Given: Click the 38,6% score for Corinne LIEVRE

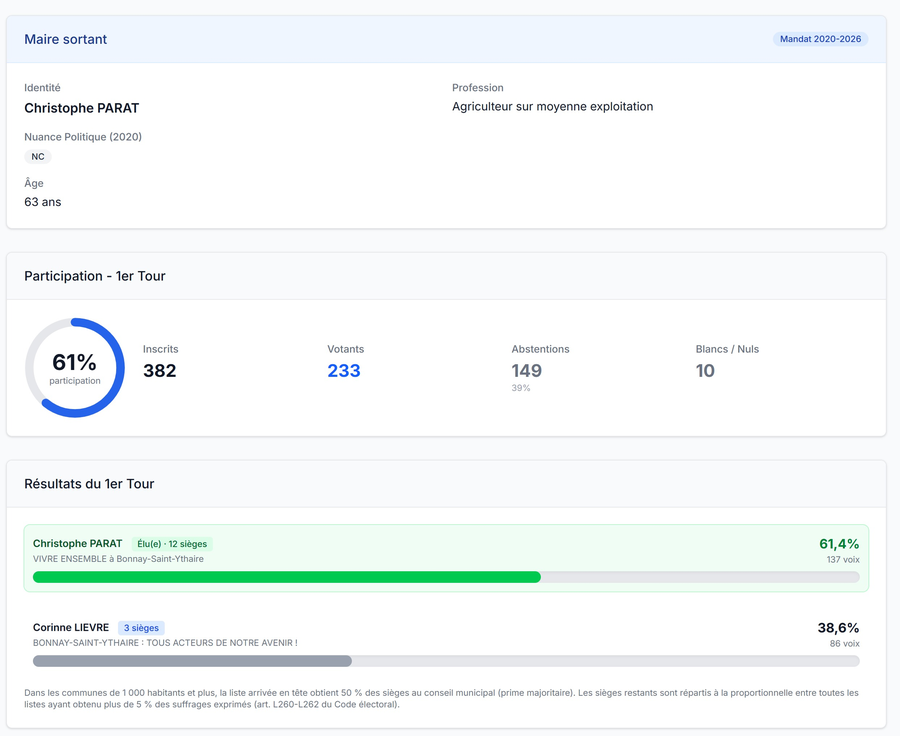Looking at the screenshot, I should tap(838, 628).
